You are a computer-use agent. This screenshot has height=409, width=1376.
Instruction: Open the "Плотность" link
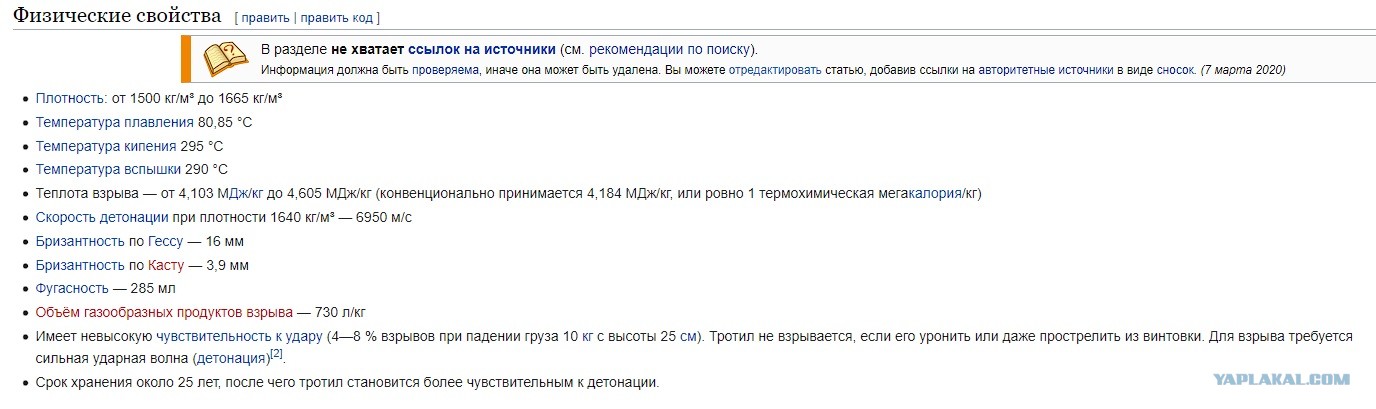pyautogui.click(x=71, y=98)
